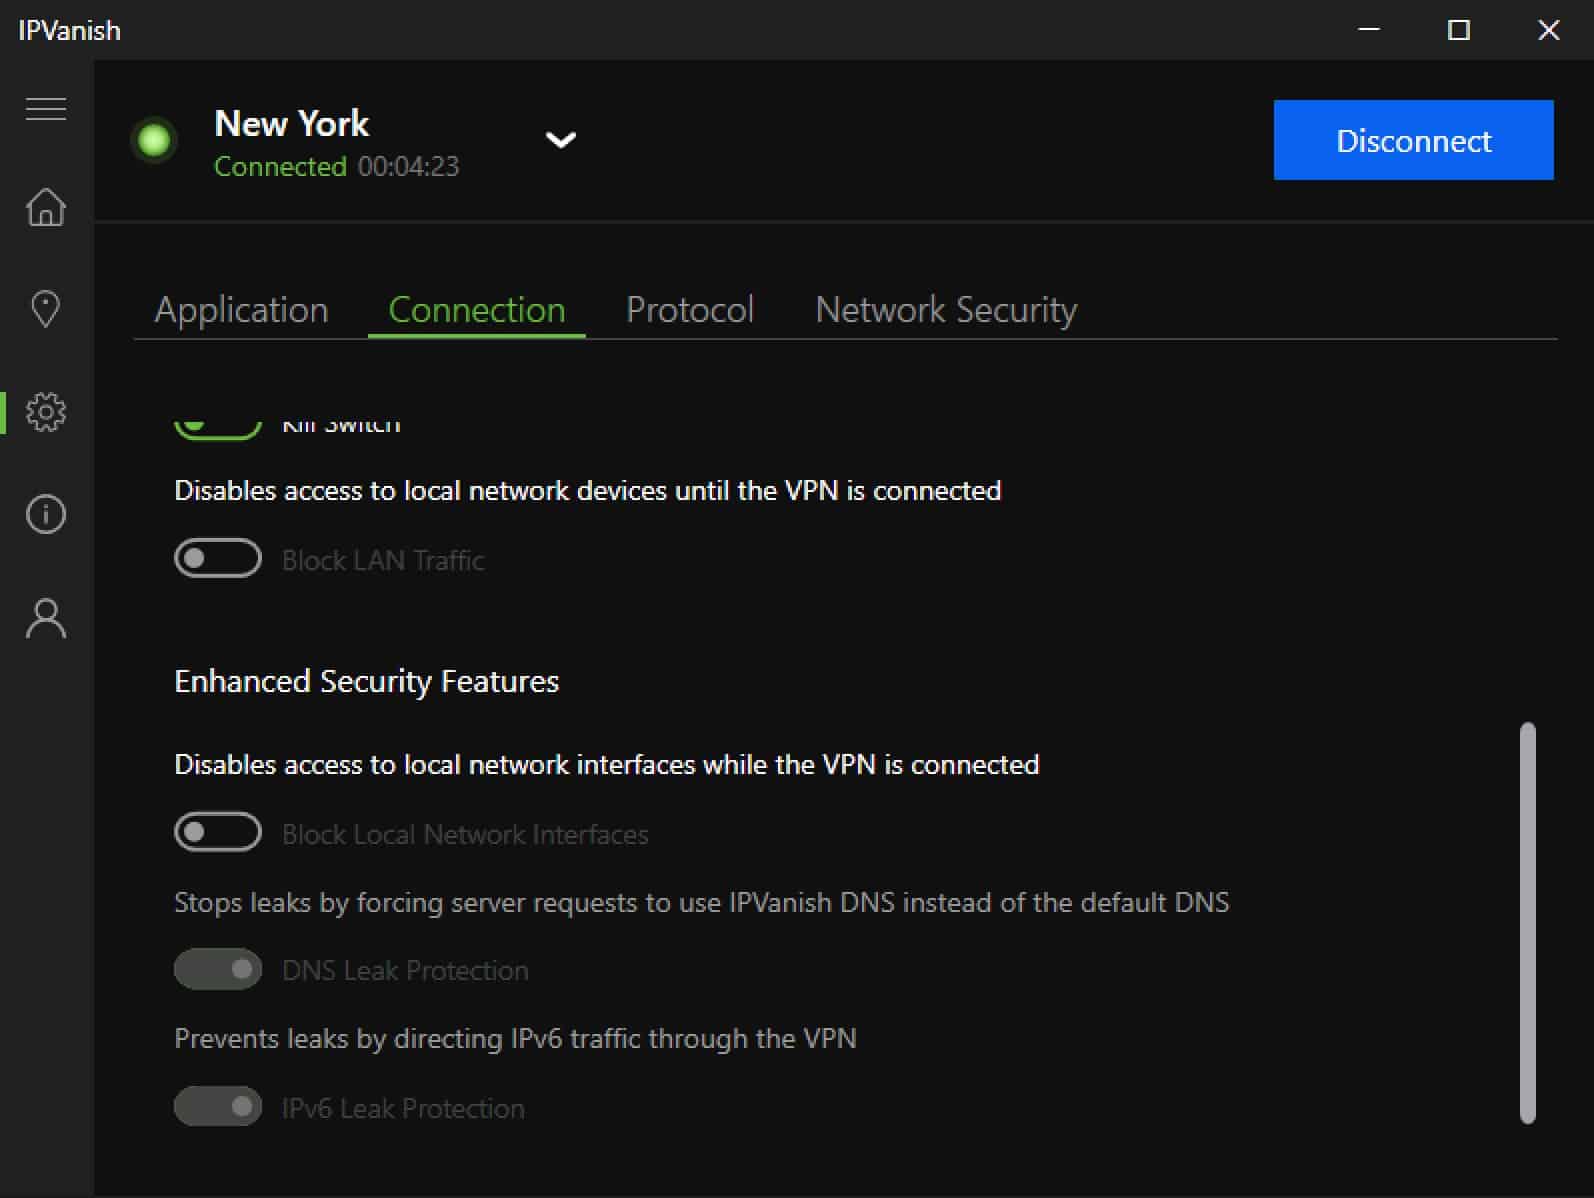Screen dimensions: 1594x1198
Task: Expand the New York location dropdown
Action: pos(561,140)
